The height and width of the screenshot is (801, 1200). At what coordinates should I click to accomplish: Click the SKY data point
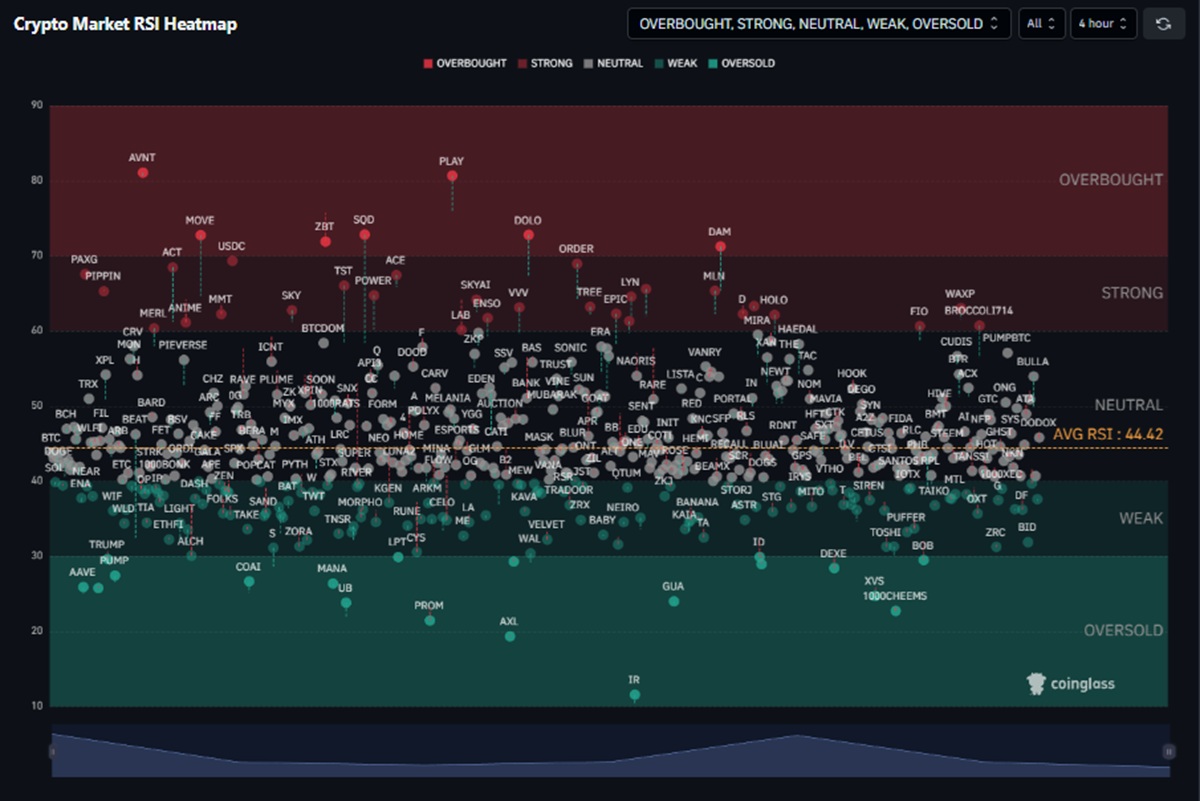[x=291, y=310]
